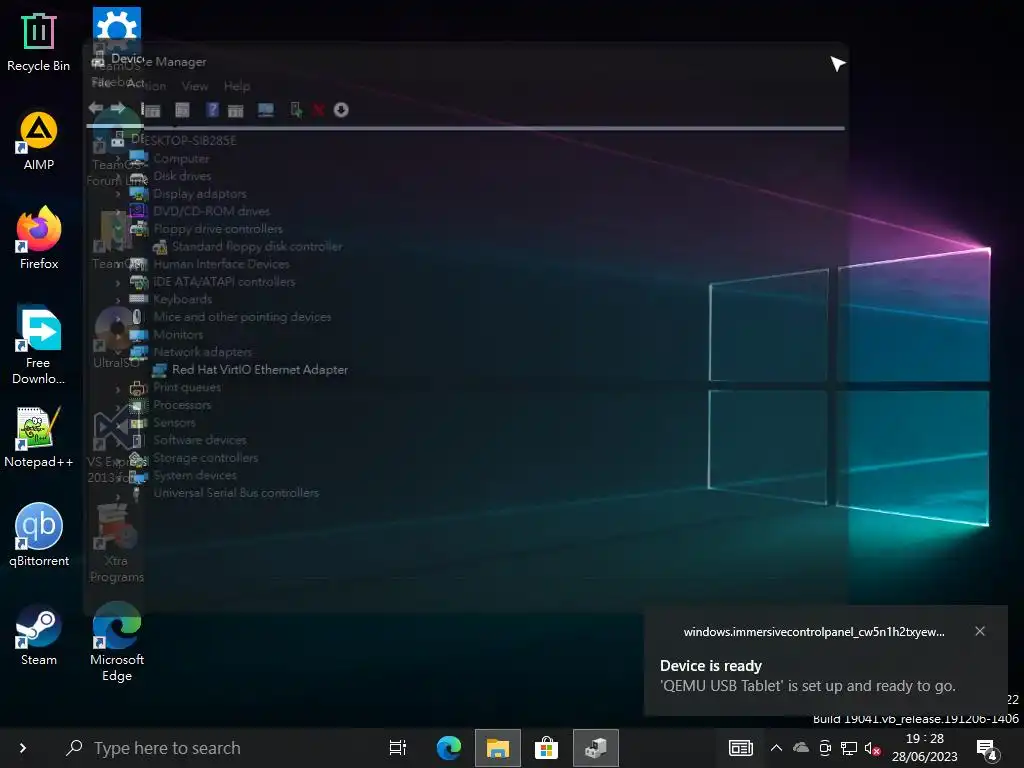Expand the Display adaptors category
The width and height of the screenshot is (1024, 768).
tap(118, 194)
